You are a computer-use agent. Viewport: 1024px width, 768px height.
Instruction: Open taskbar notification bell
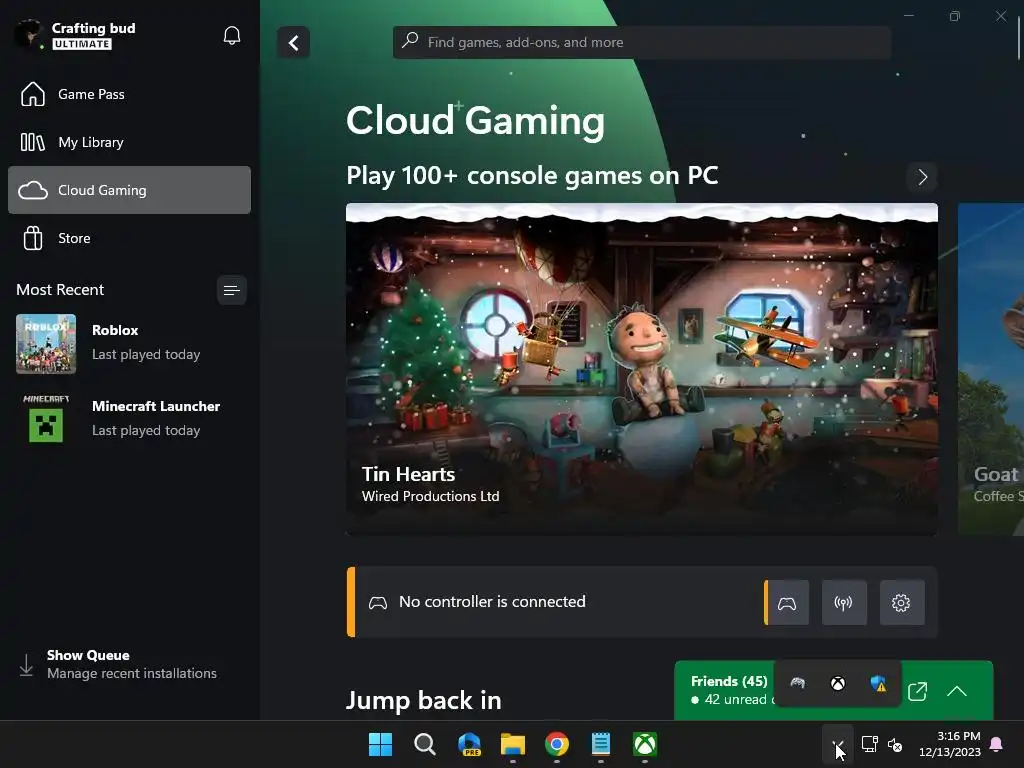tap(997, 744)
